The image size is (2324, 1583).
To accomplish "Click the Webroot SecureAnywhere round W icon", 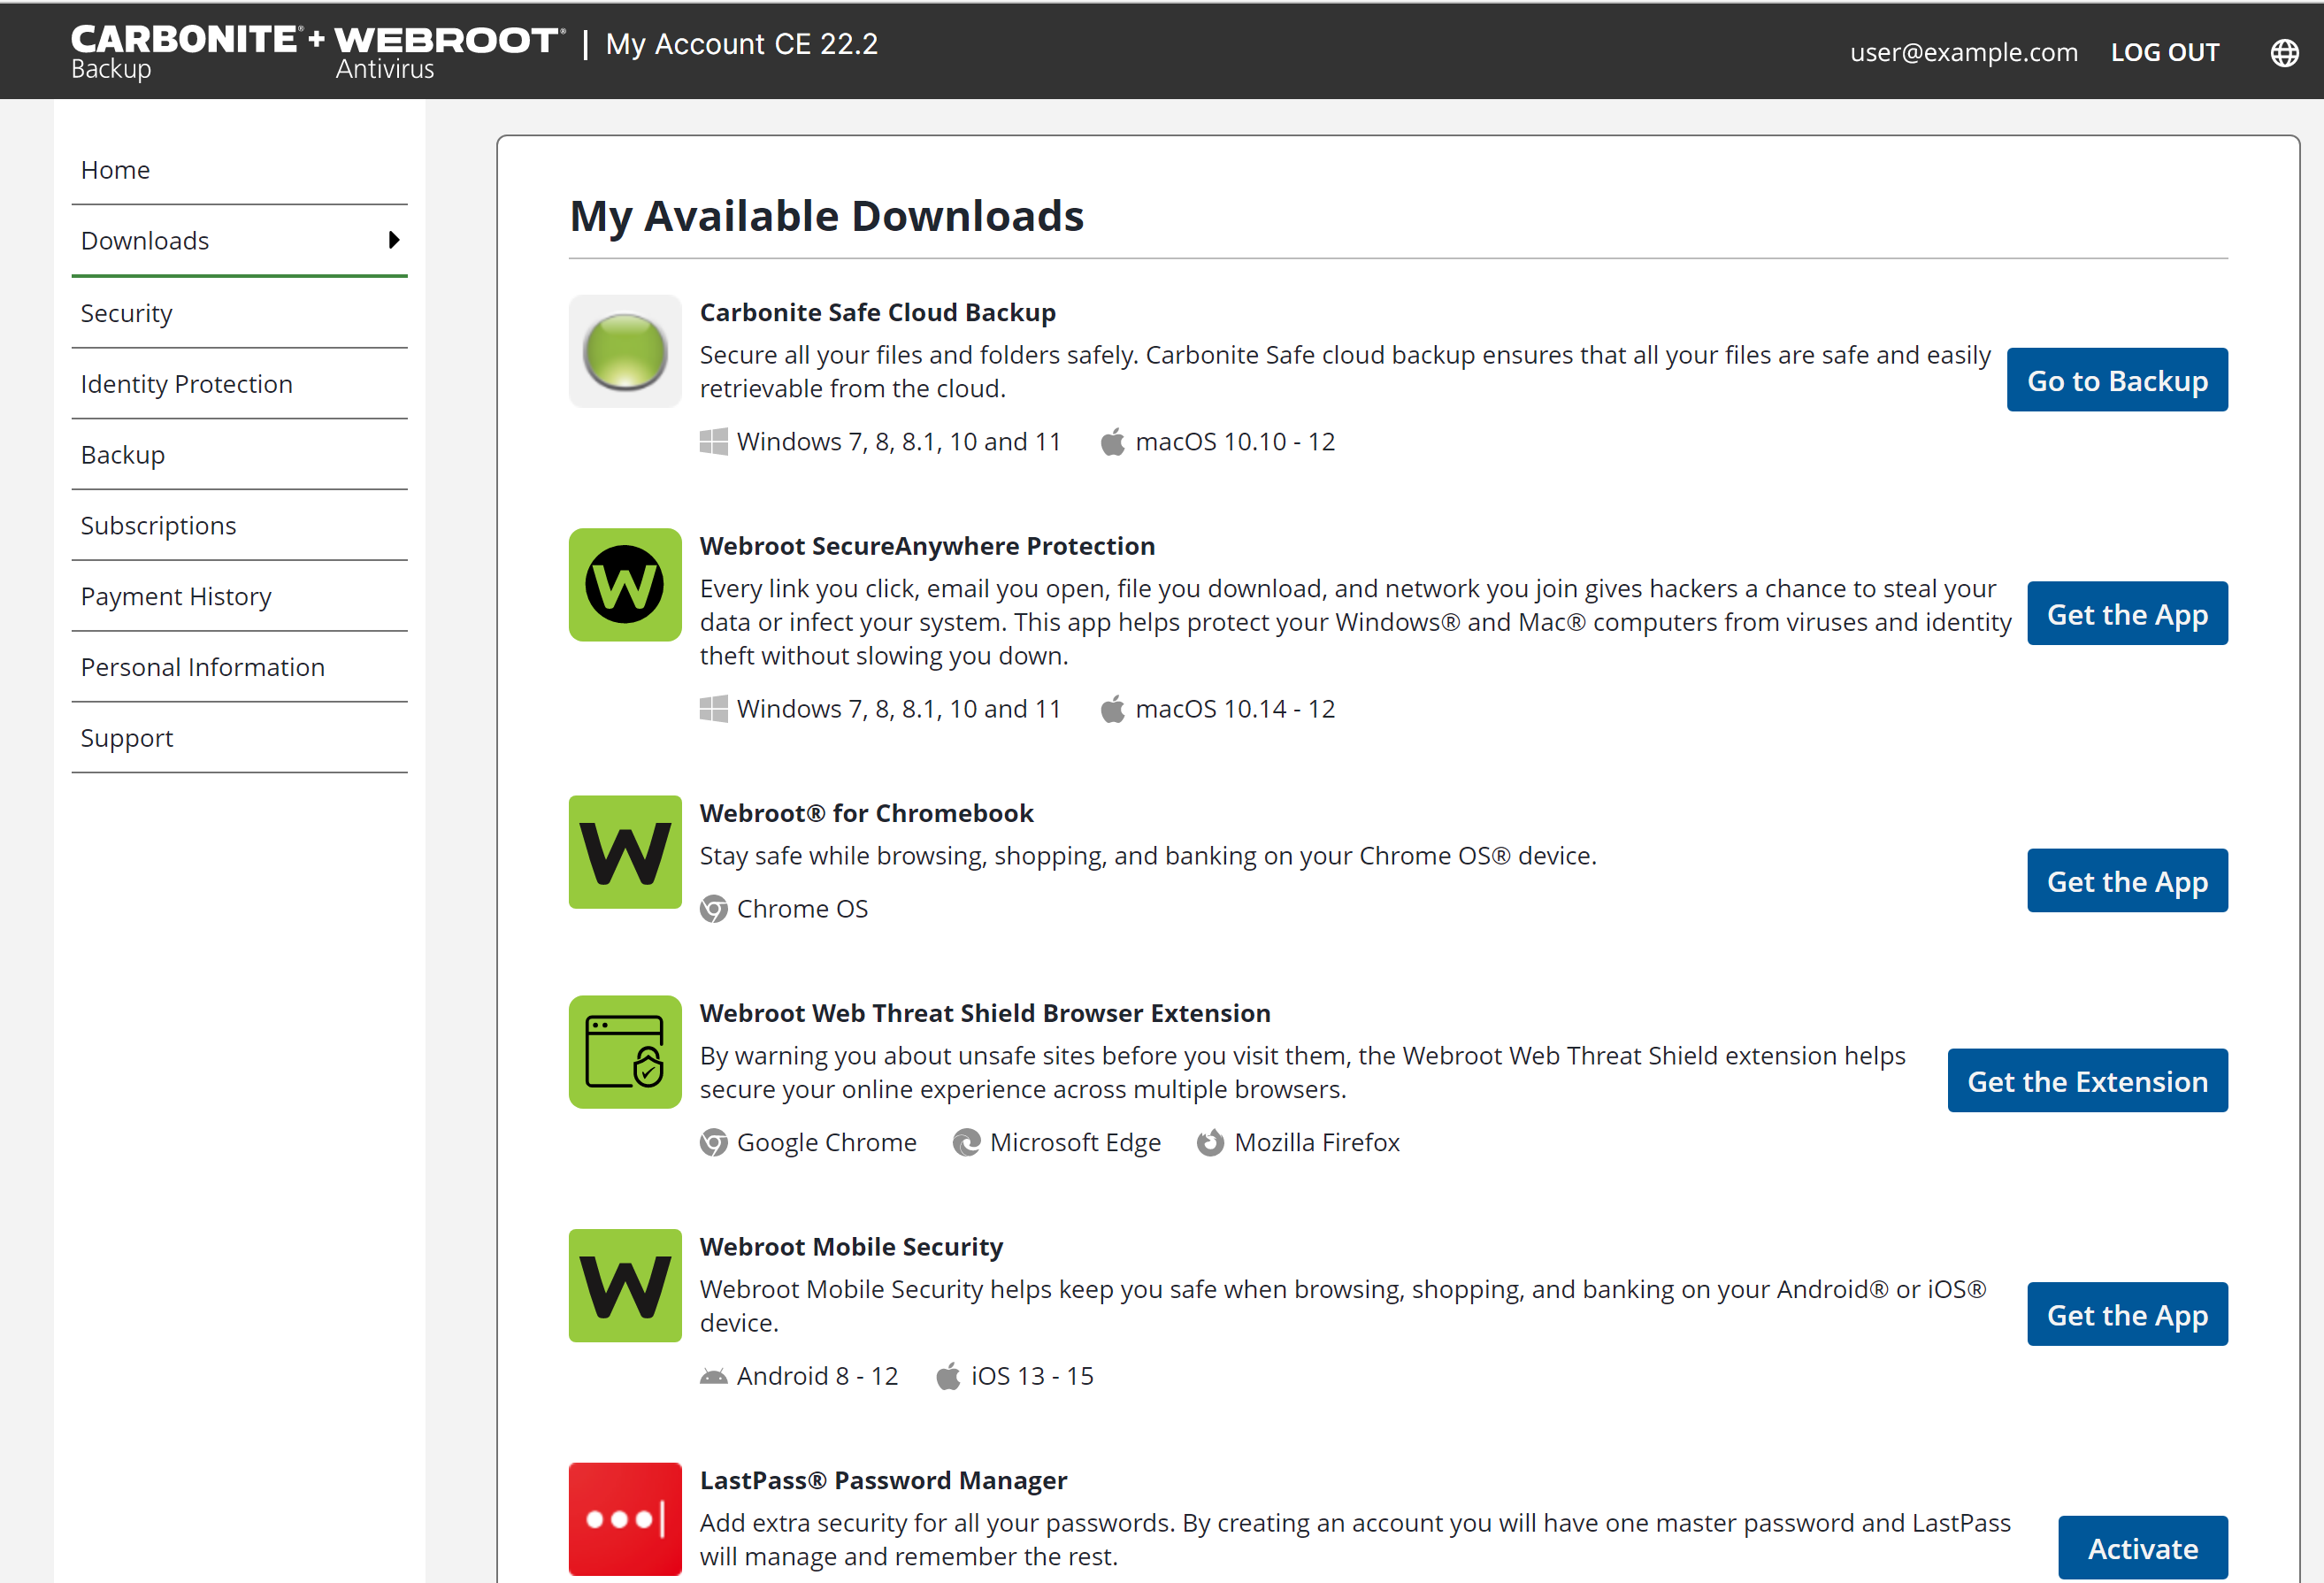I will 625,585.
